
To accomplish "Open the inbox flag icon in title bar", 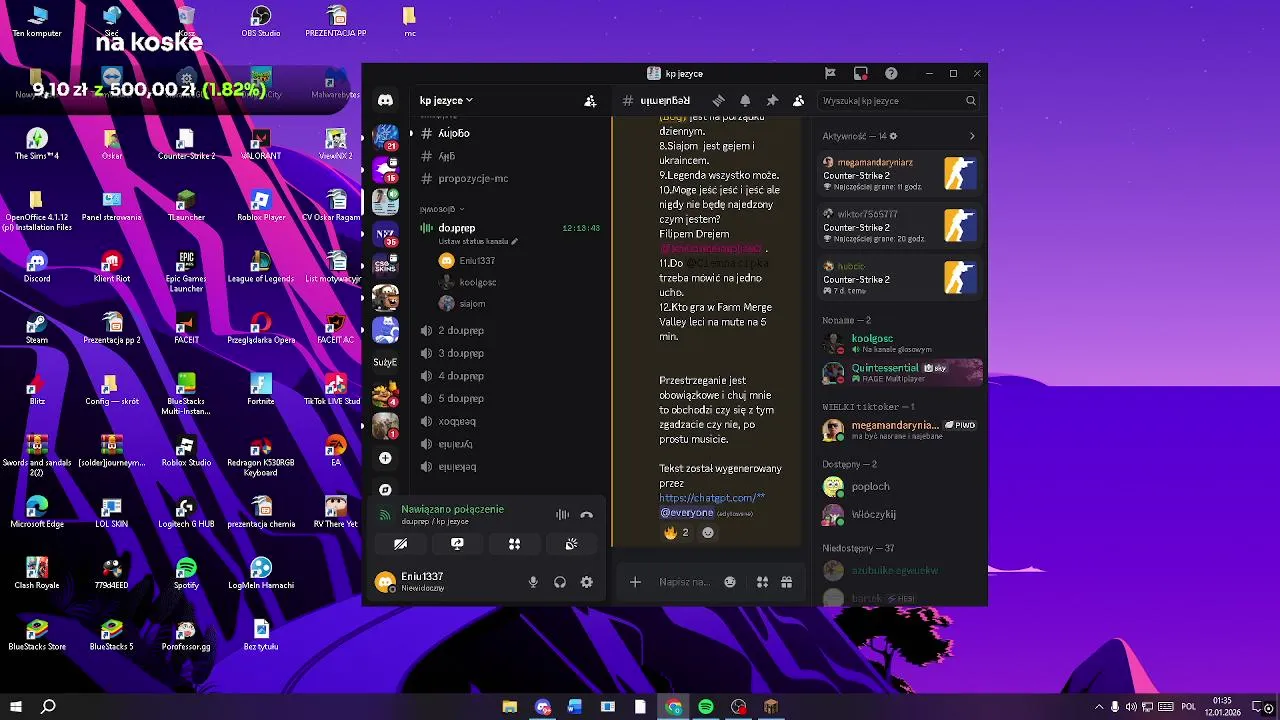I will (x=830, y=73).
